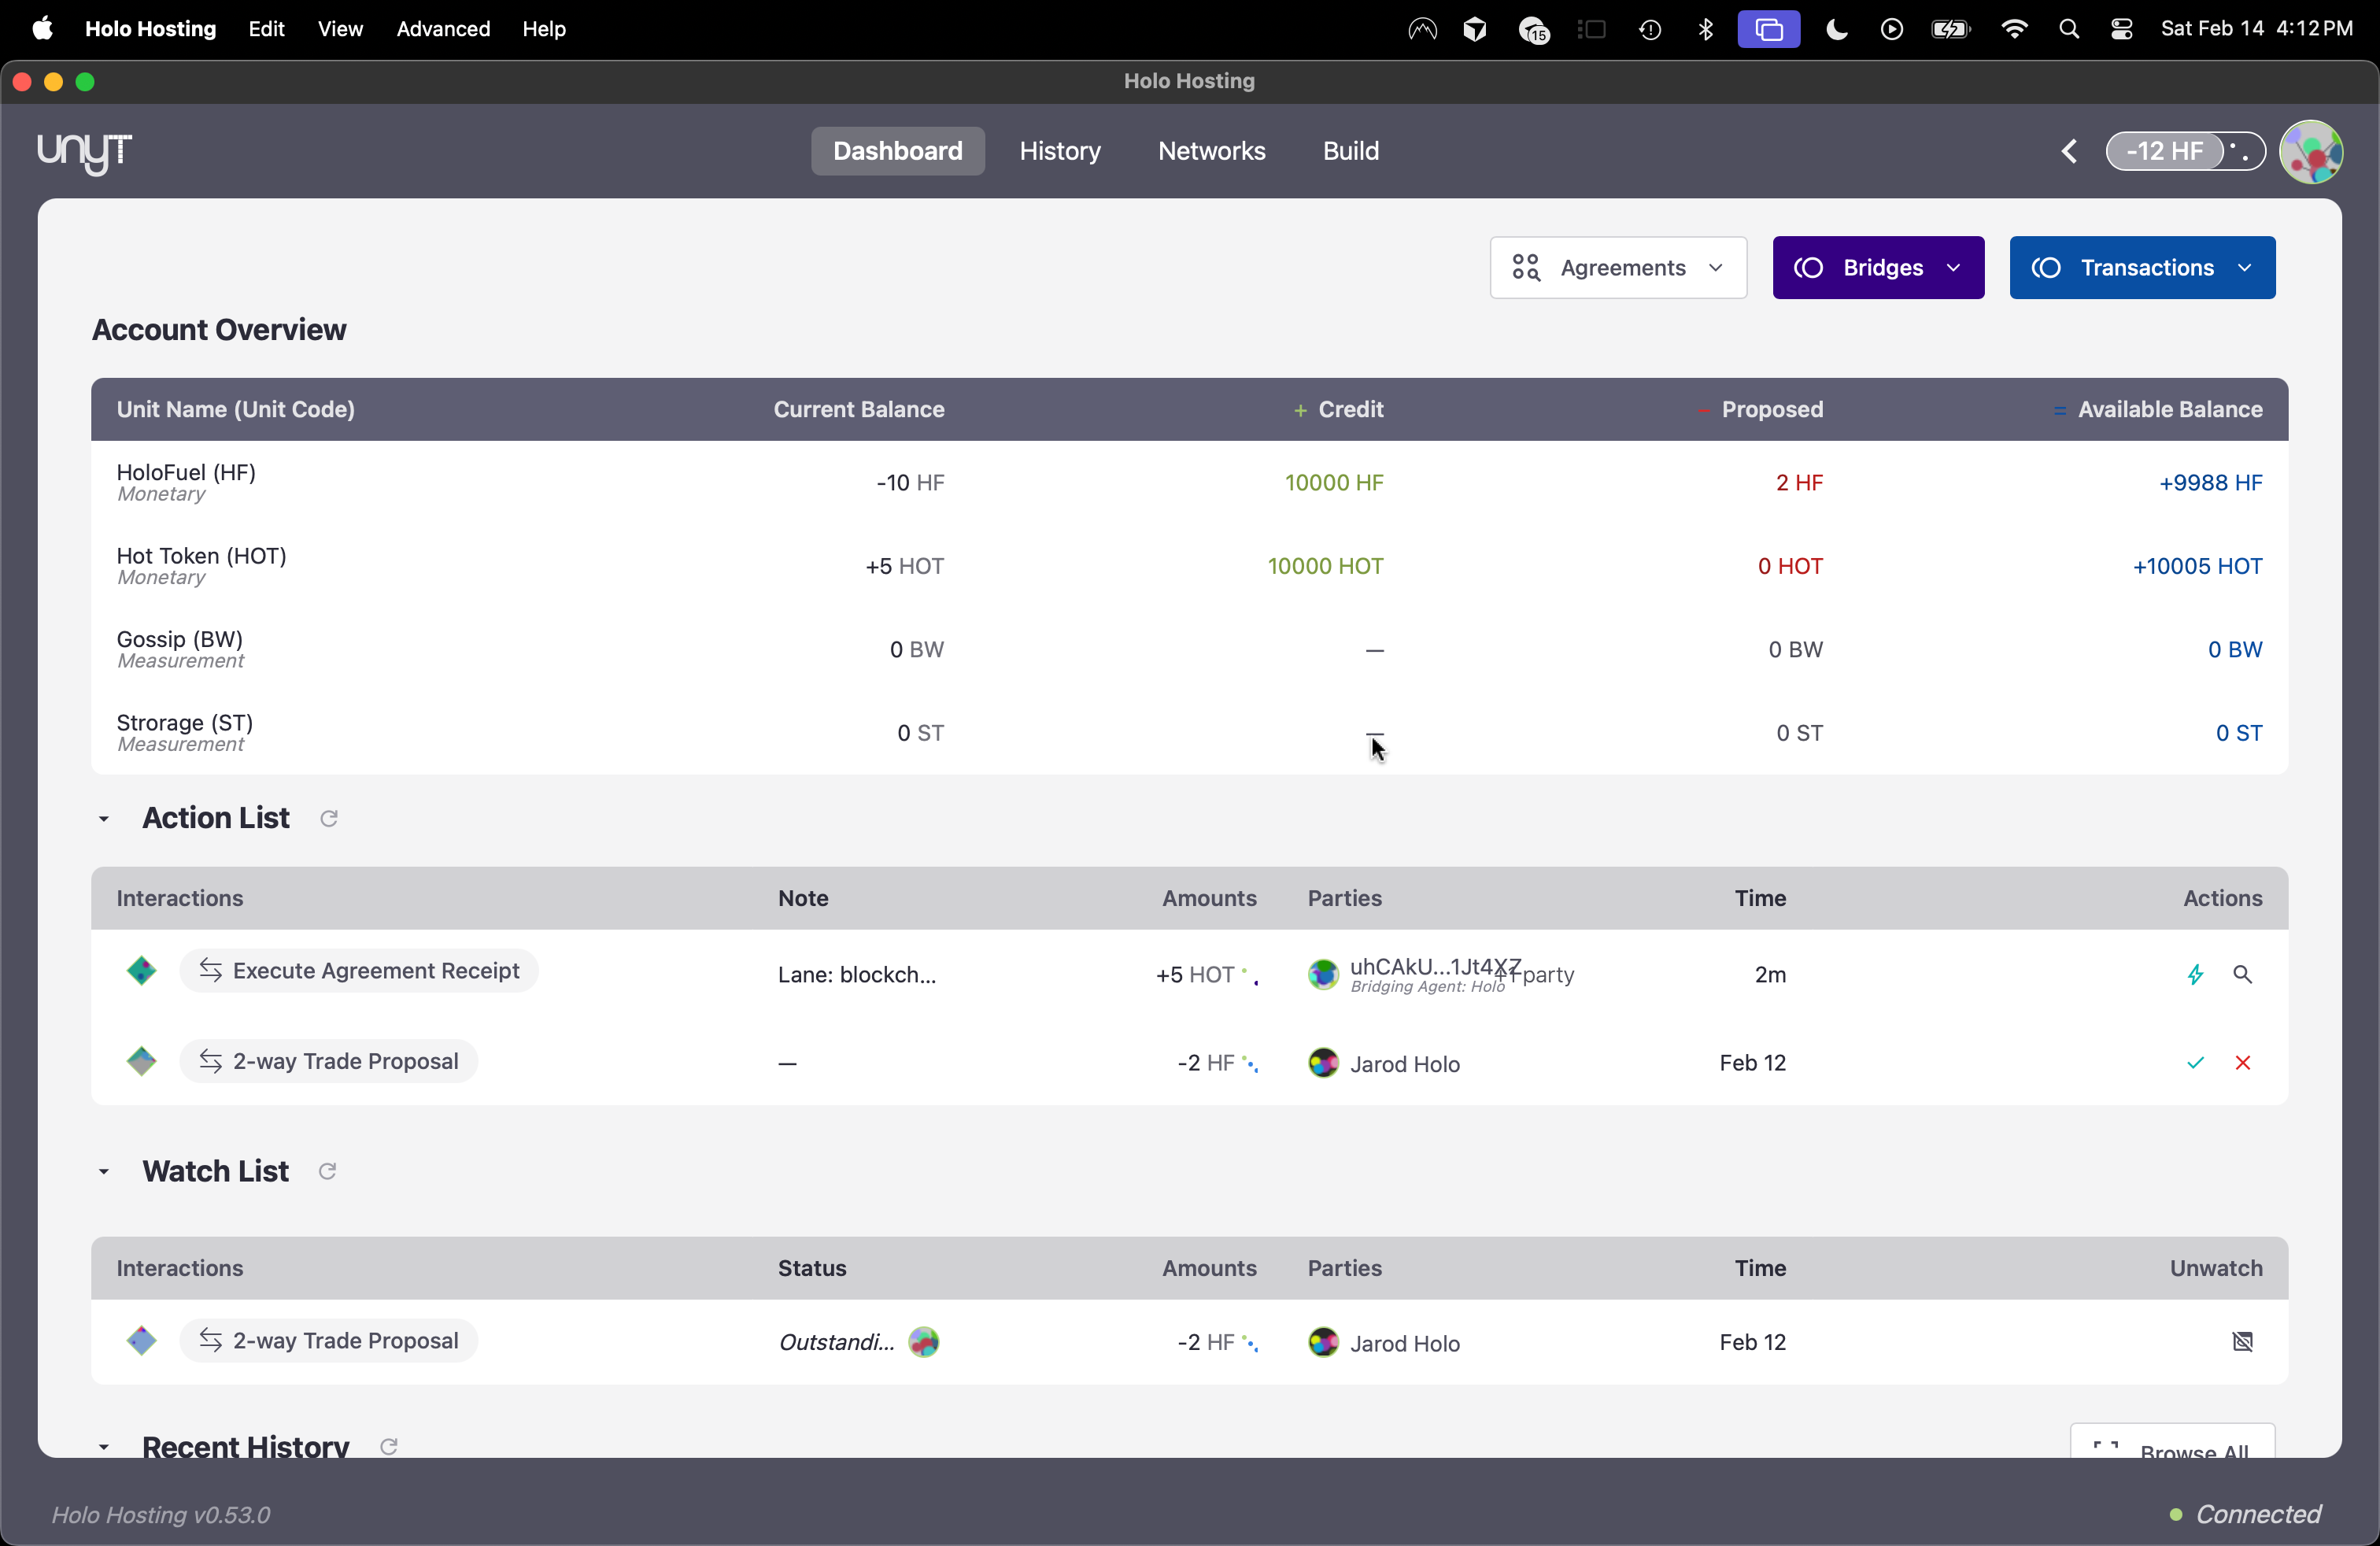Toggle Do Not Disturb in the menu bar
Screen dimensions: 2380x1546
point(1835,29)
